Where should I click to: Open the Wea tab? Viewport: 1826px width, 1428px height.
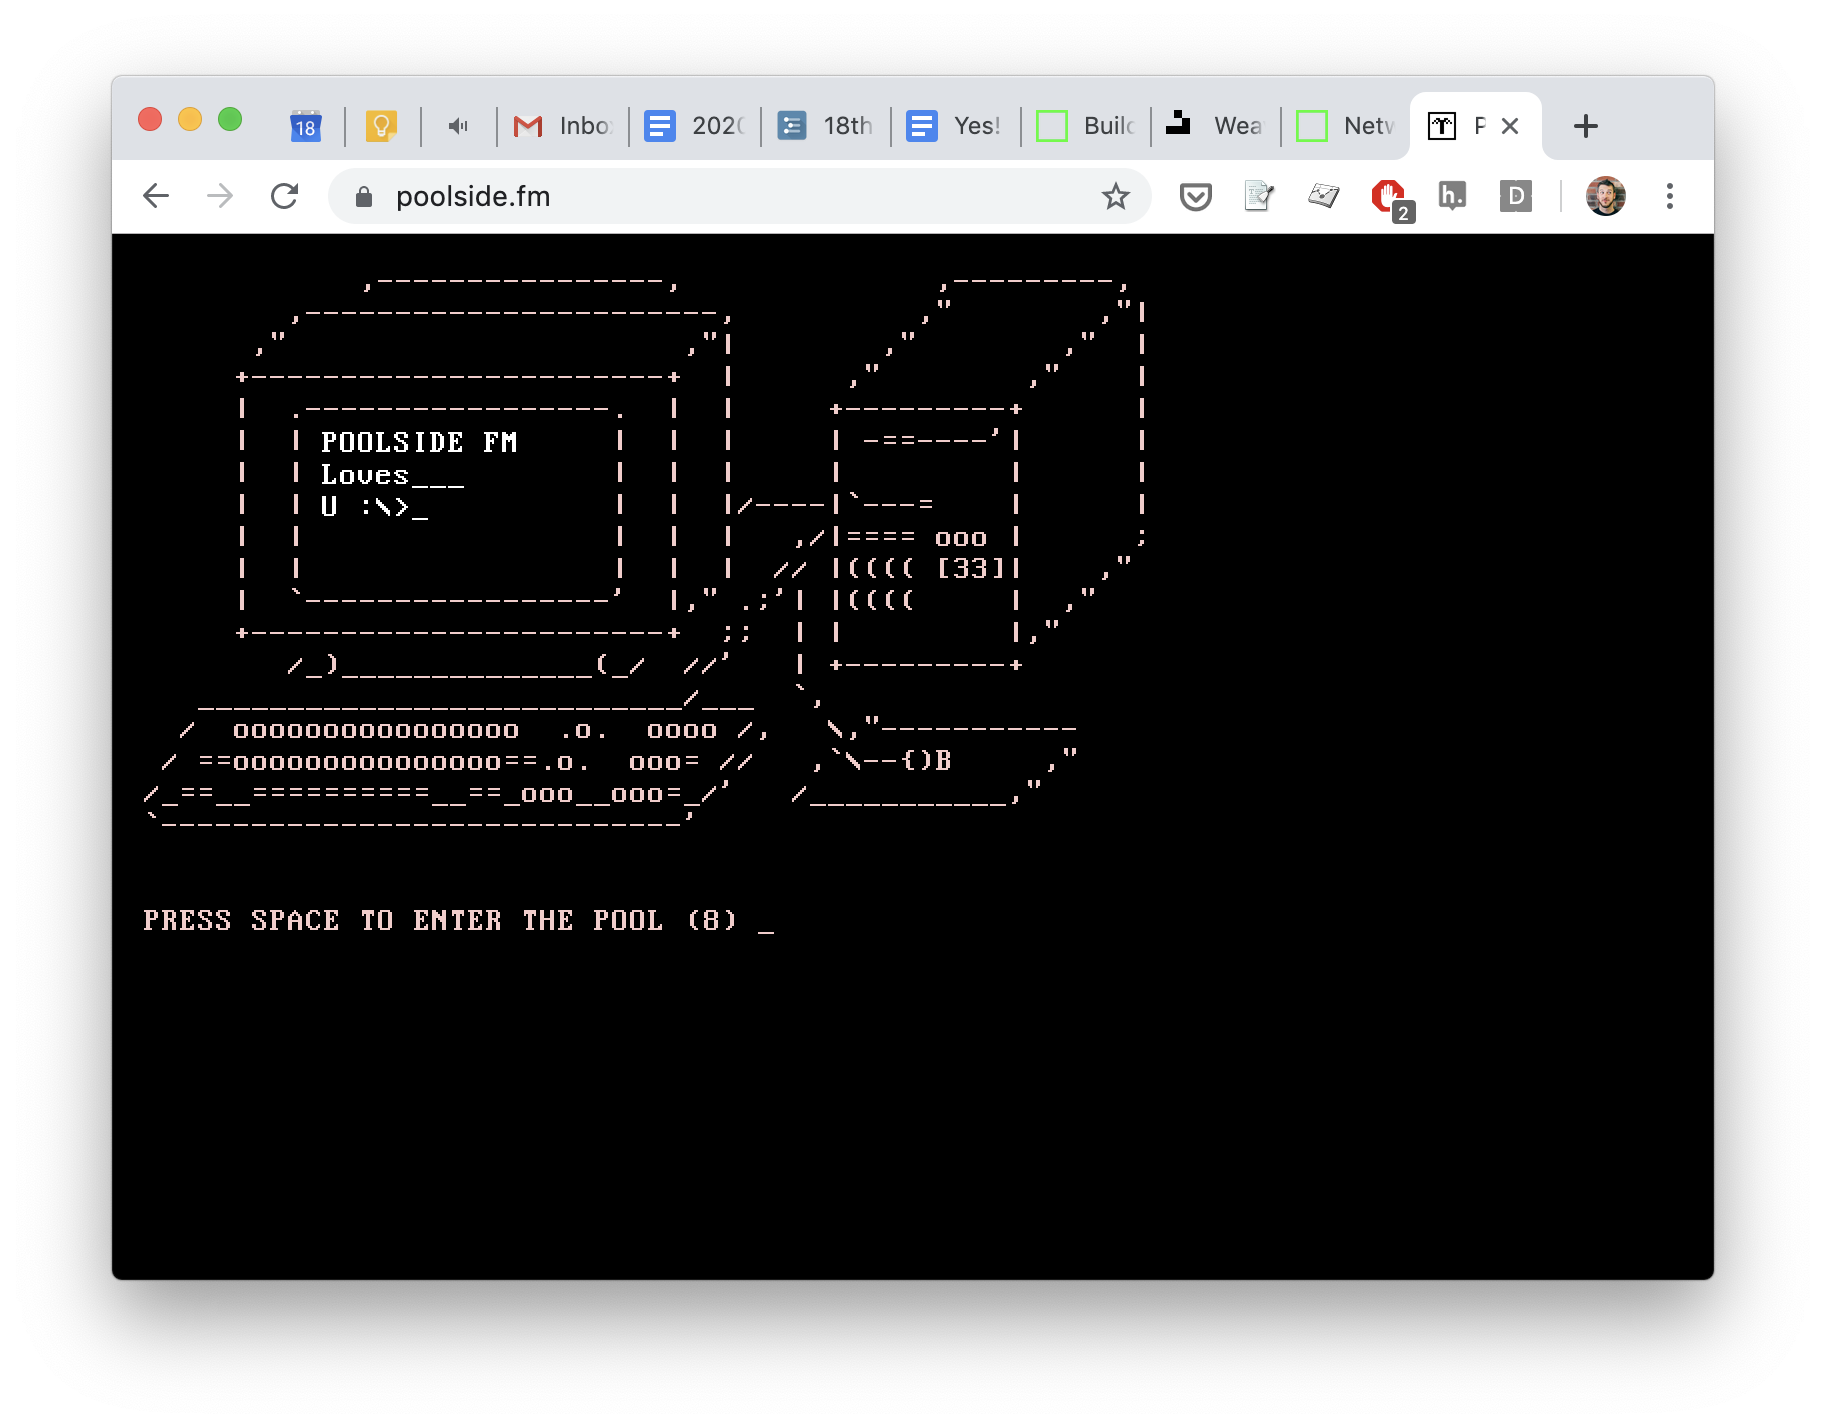tap(1215, 126)
